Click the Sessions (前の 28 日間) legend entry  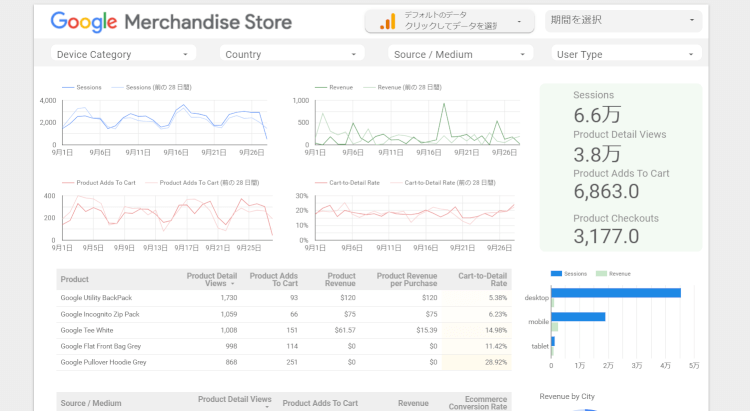click(x=152, y=88)
